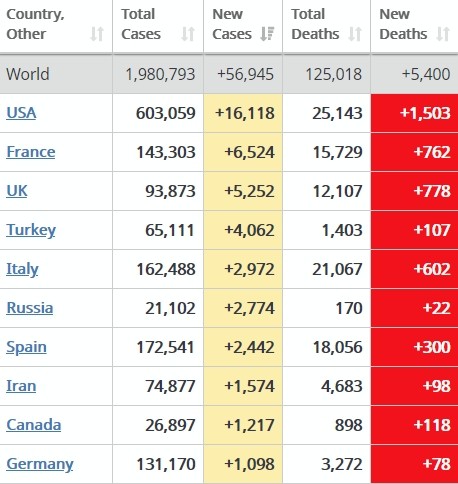Open the France country link

click(x=31, y=152)
